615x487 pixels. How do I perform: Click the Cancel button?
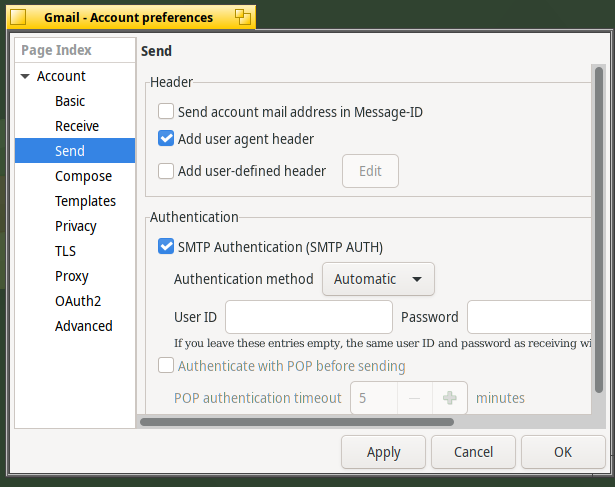[x=473, y=452]
